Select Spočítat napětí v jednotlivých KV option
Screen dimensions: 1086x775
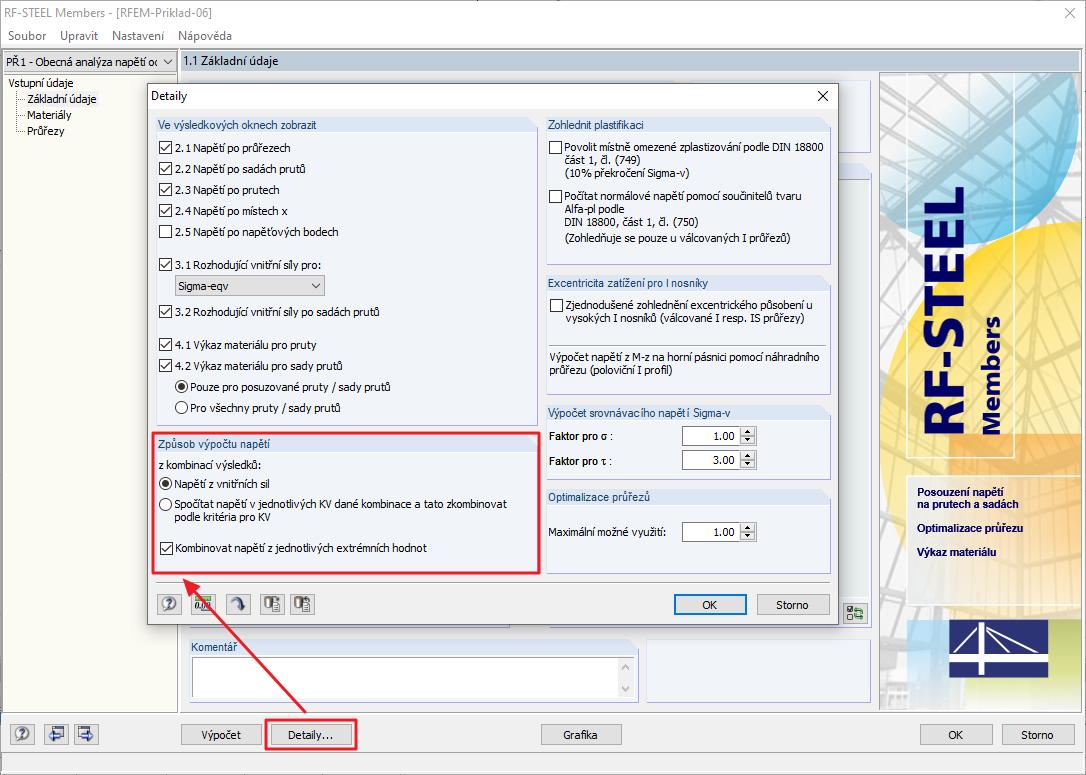coord(166,504)
